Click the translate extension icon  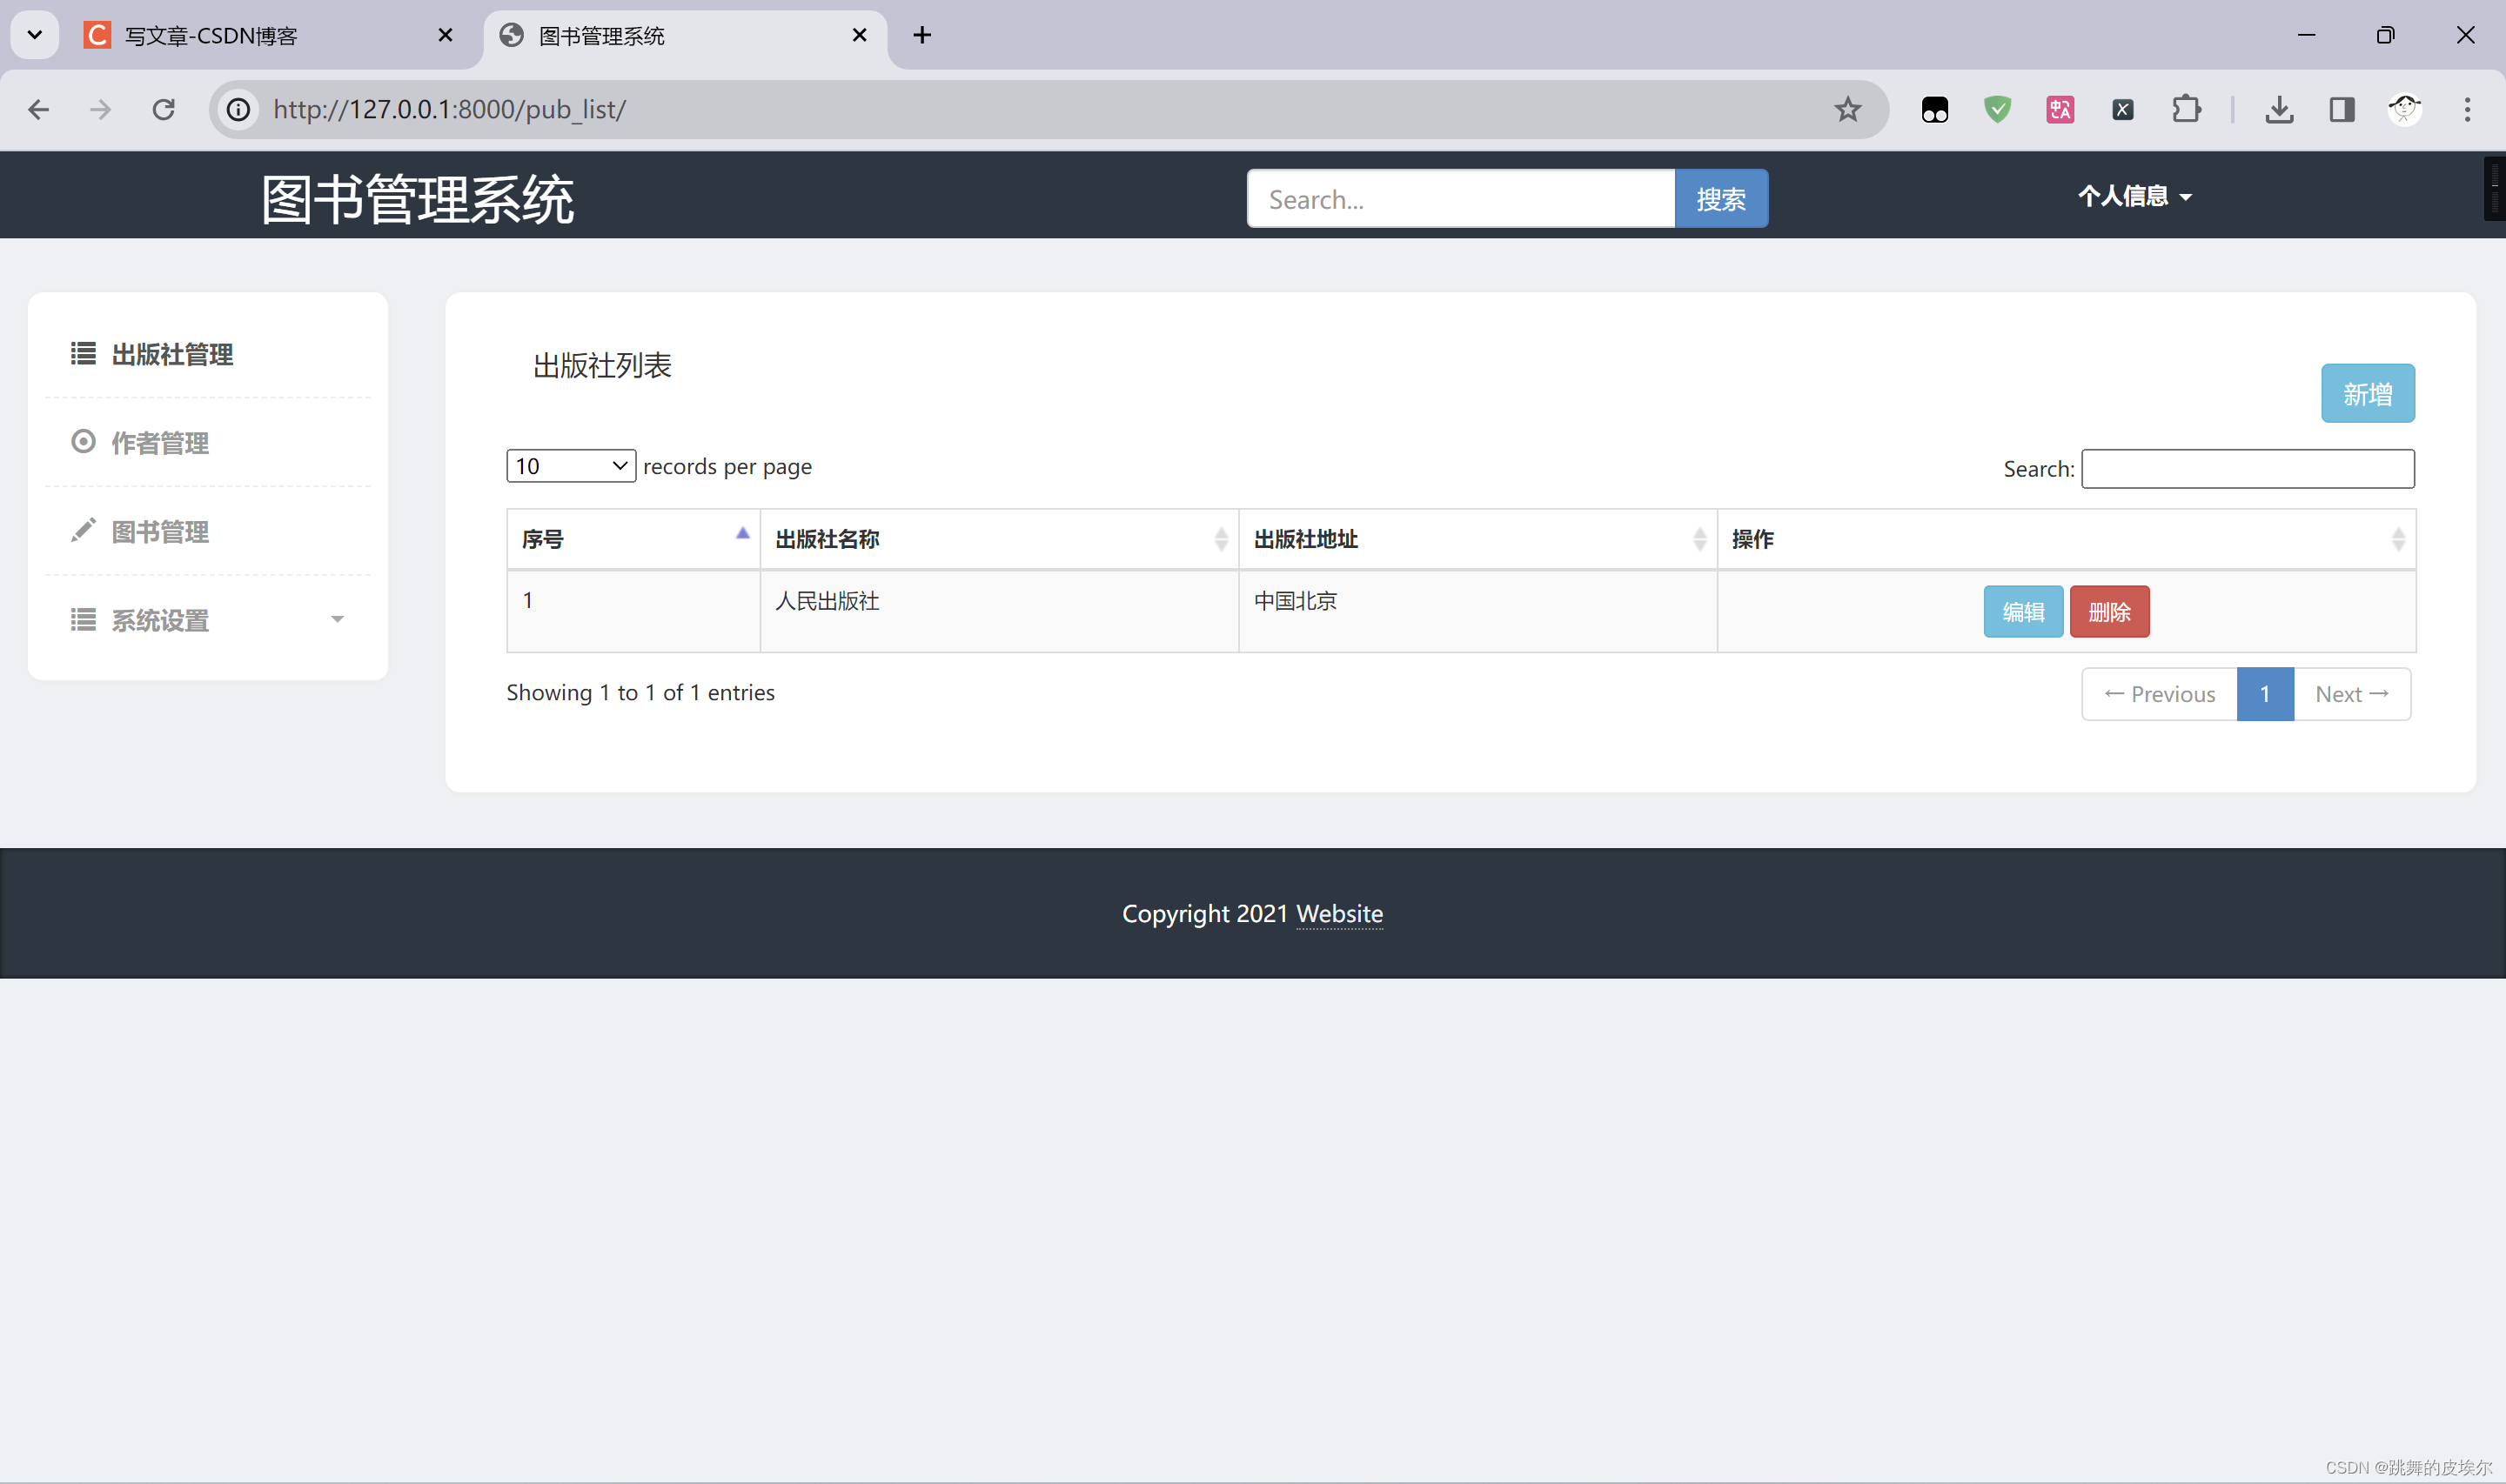click(x=2060, y=109)
